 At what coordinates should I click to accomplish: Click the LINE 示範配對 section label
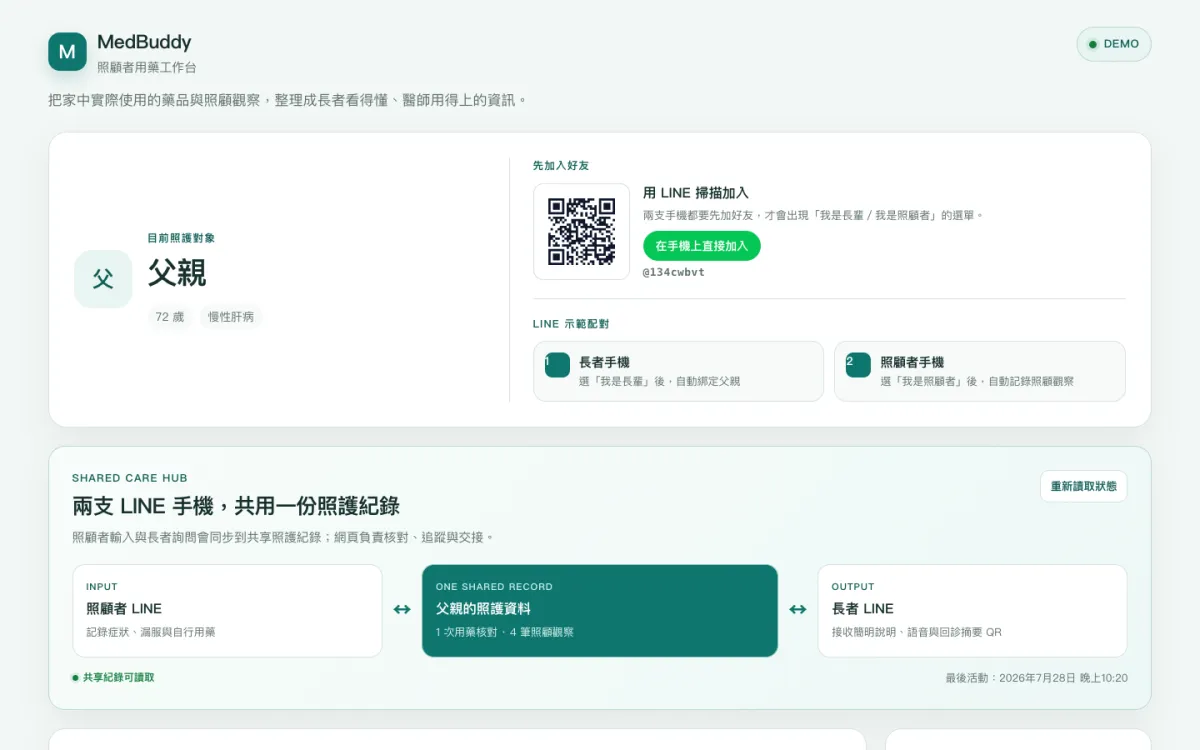point(571,324)
